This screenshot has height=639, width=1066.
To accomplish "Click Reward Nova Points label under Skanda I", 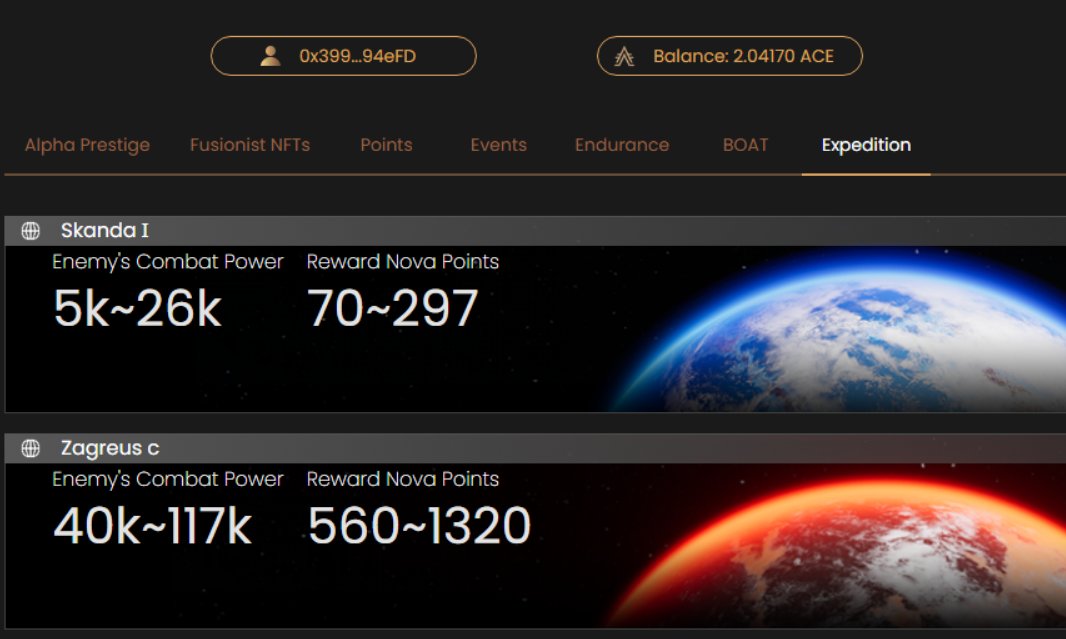I will pos(402,262).
